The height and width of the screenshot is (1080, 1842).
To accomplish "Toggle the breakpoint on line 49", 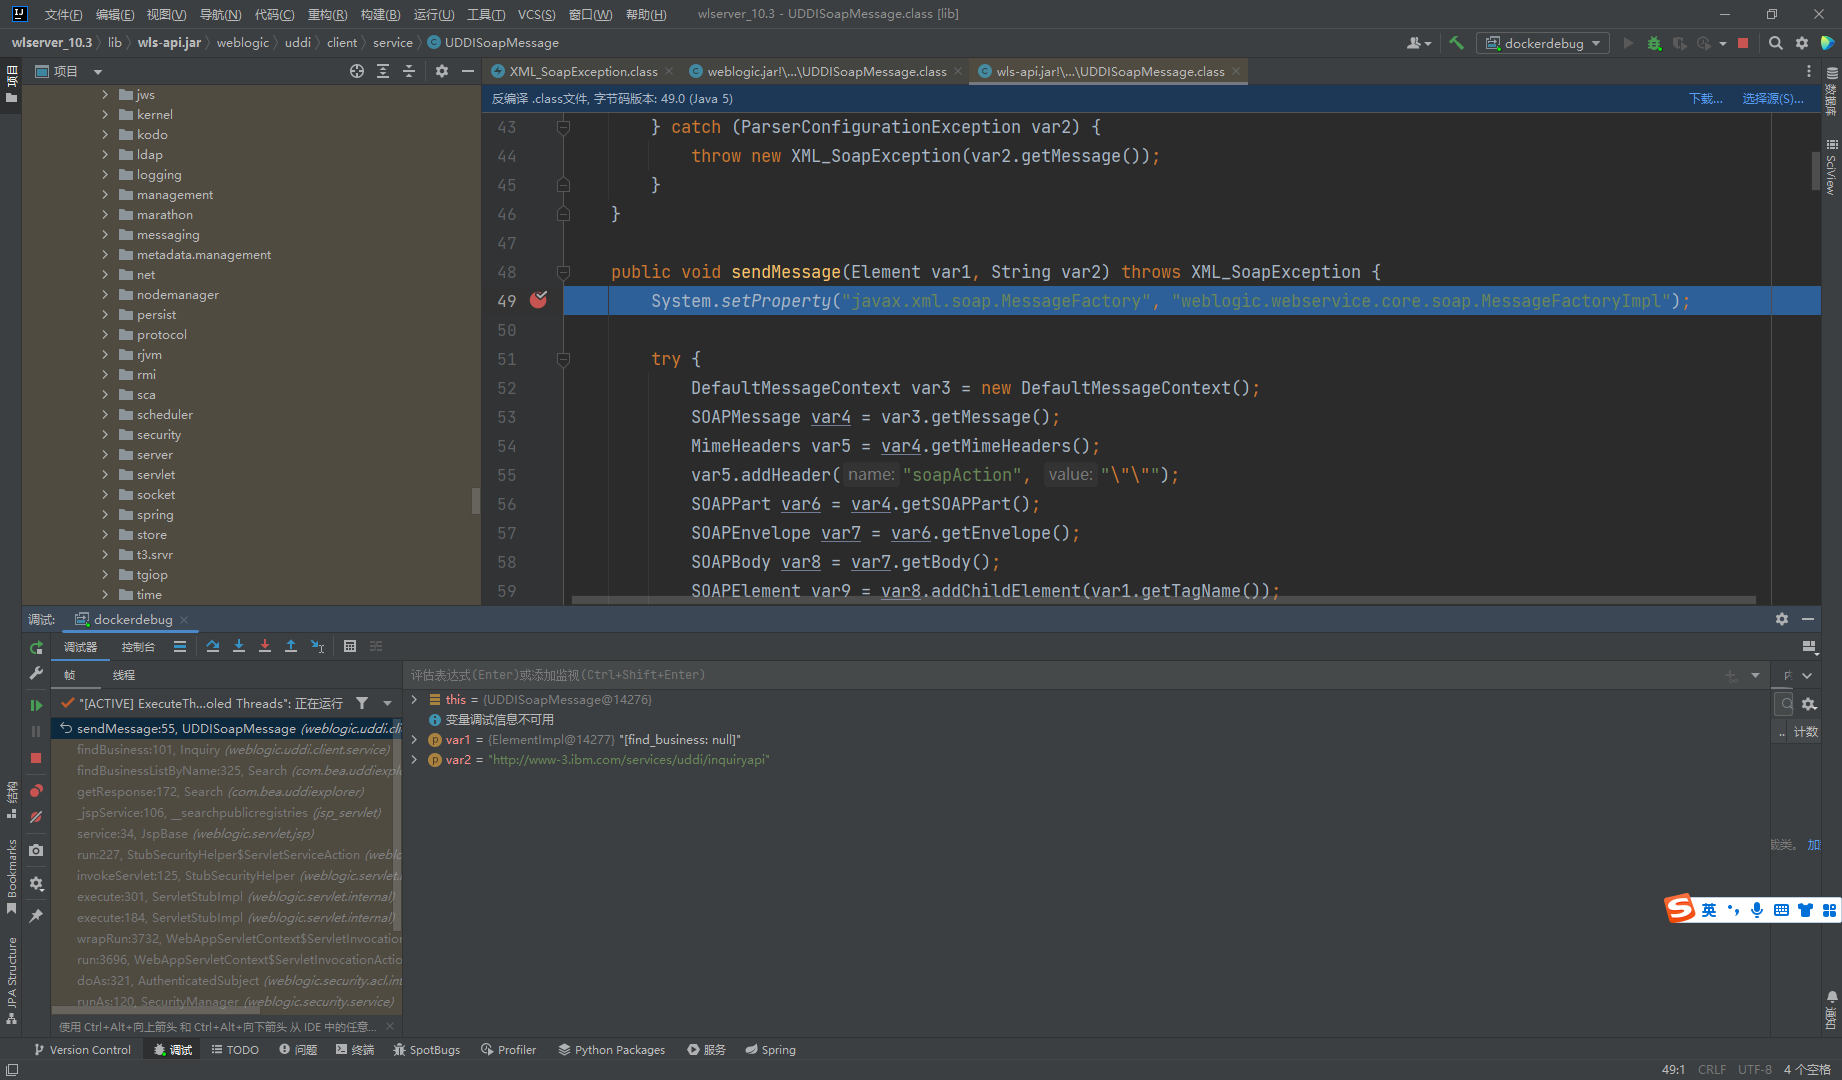I will 539,300.
